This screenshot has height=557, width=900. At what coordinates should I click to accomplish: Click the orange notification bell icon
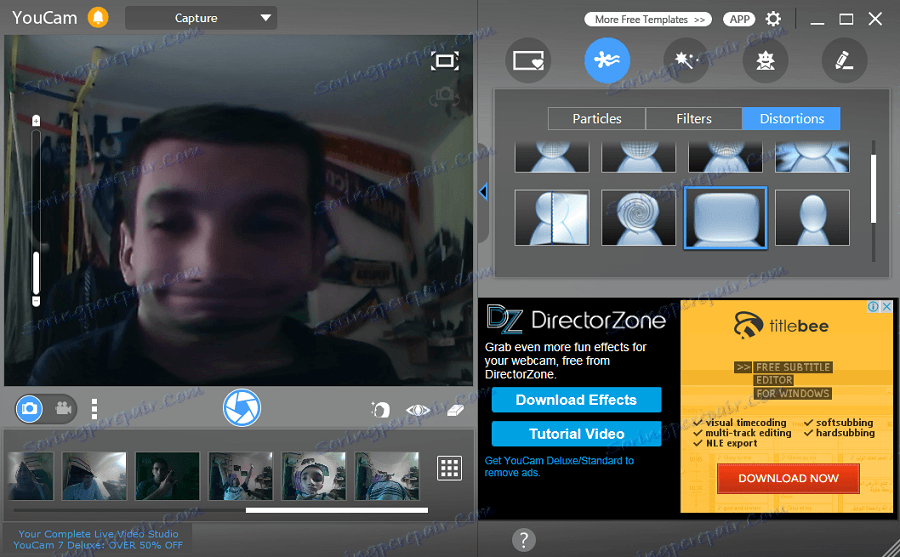[98, 17]
